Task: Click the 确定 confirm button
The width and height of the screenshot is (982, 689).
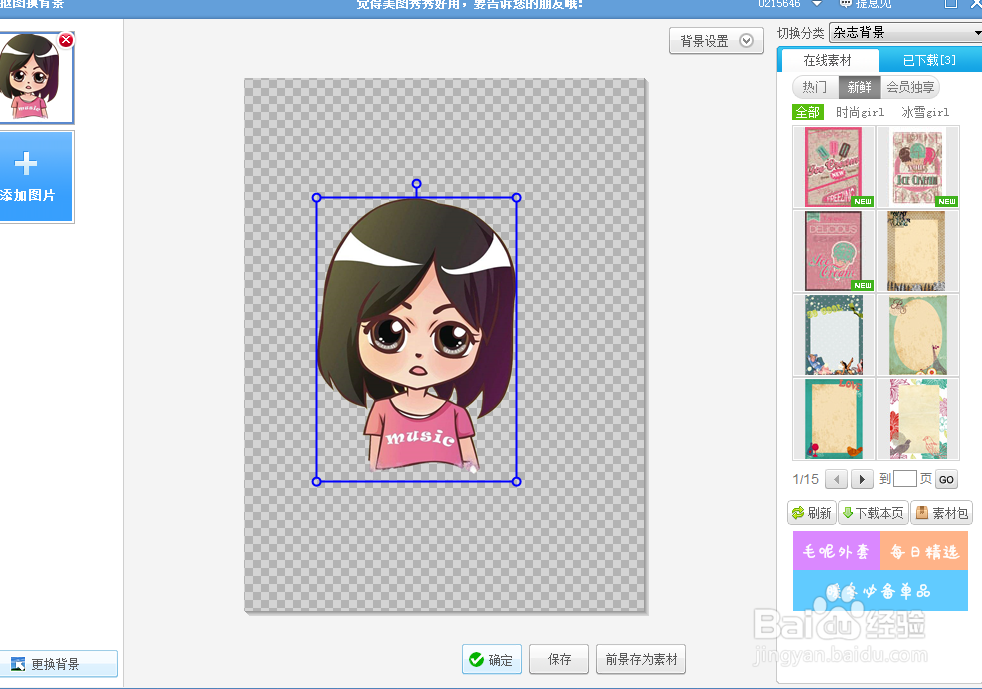Action: pos(492,660)
